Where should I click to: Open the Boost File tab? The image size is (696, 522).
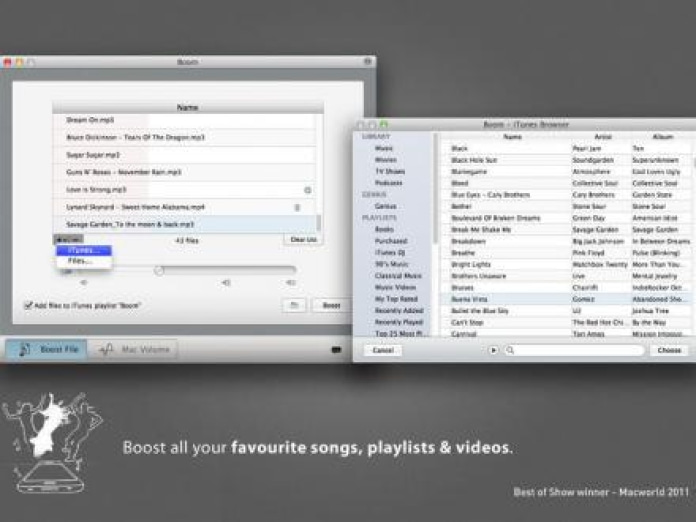(x=46, y=349)
